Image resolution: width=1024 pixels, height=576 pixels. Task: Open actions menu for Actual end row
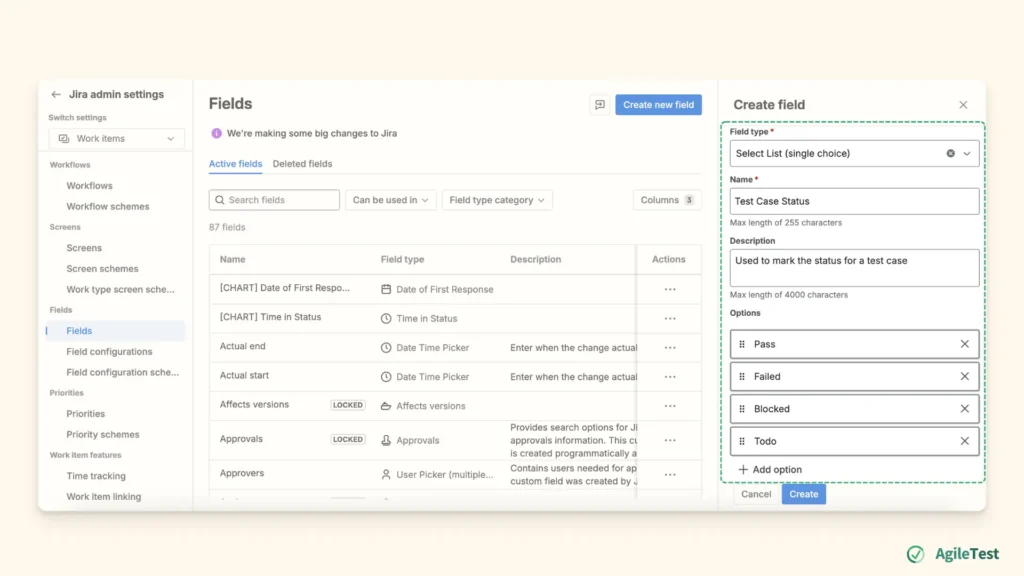click(670, 347)
